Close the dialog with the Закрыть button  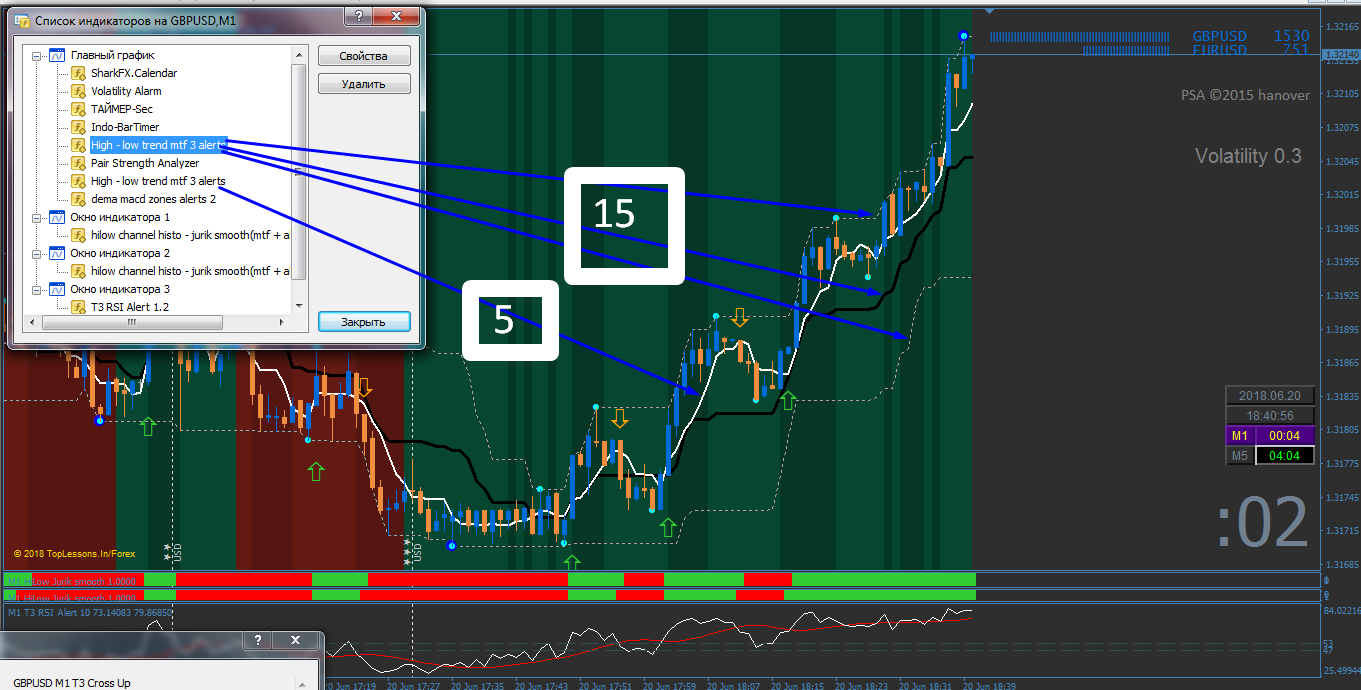(364, 322)
